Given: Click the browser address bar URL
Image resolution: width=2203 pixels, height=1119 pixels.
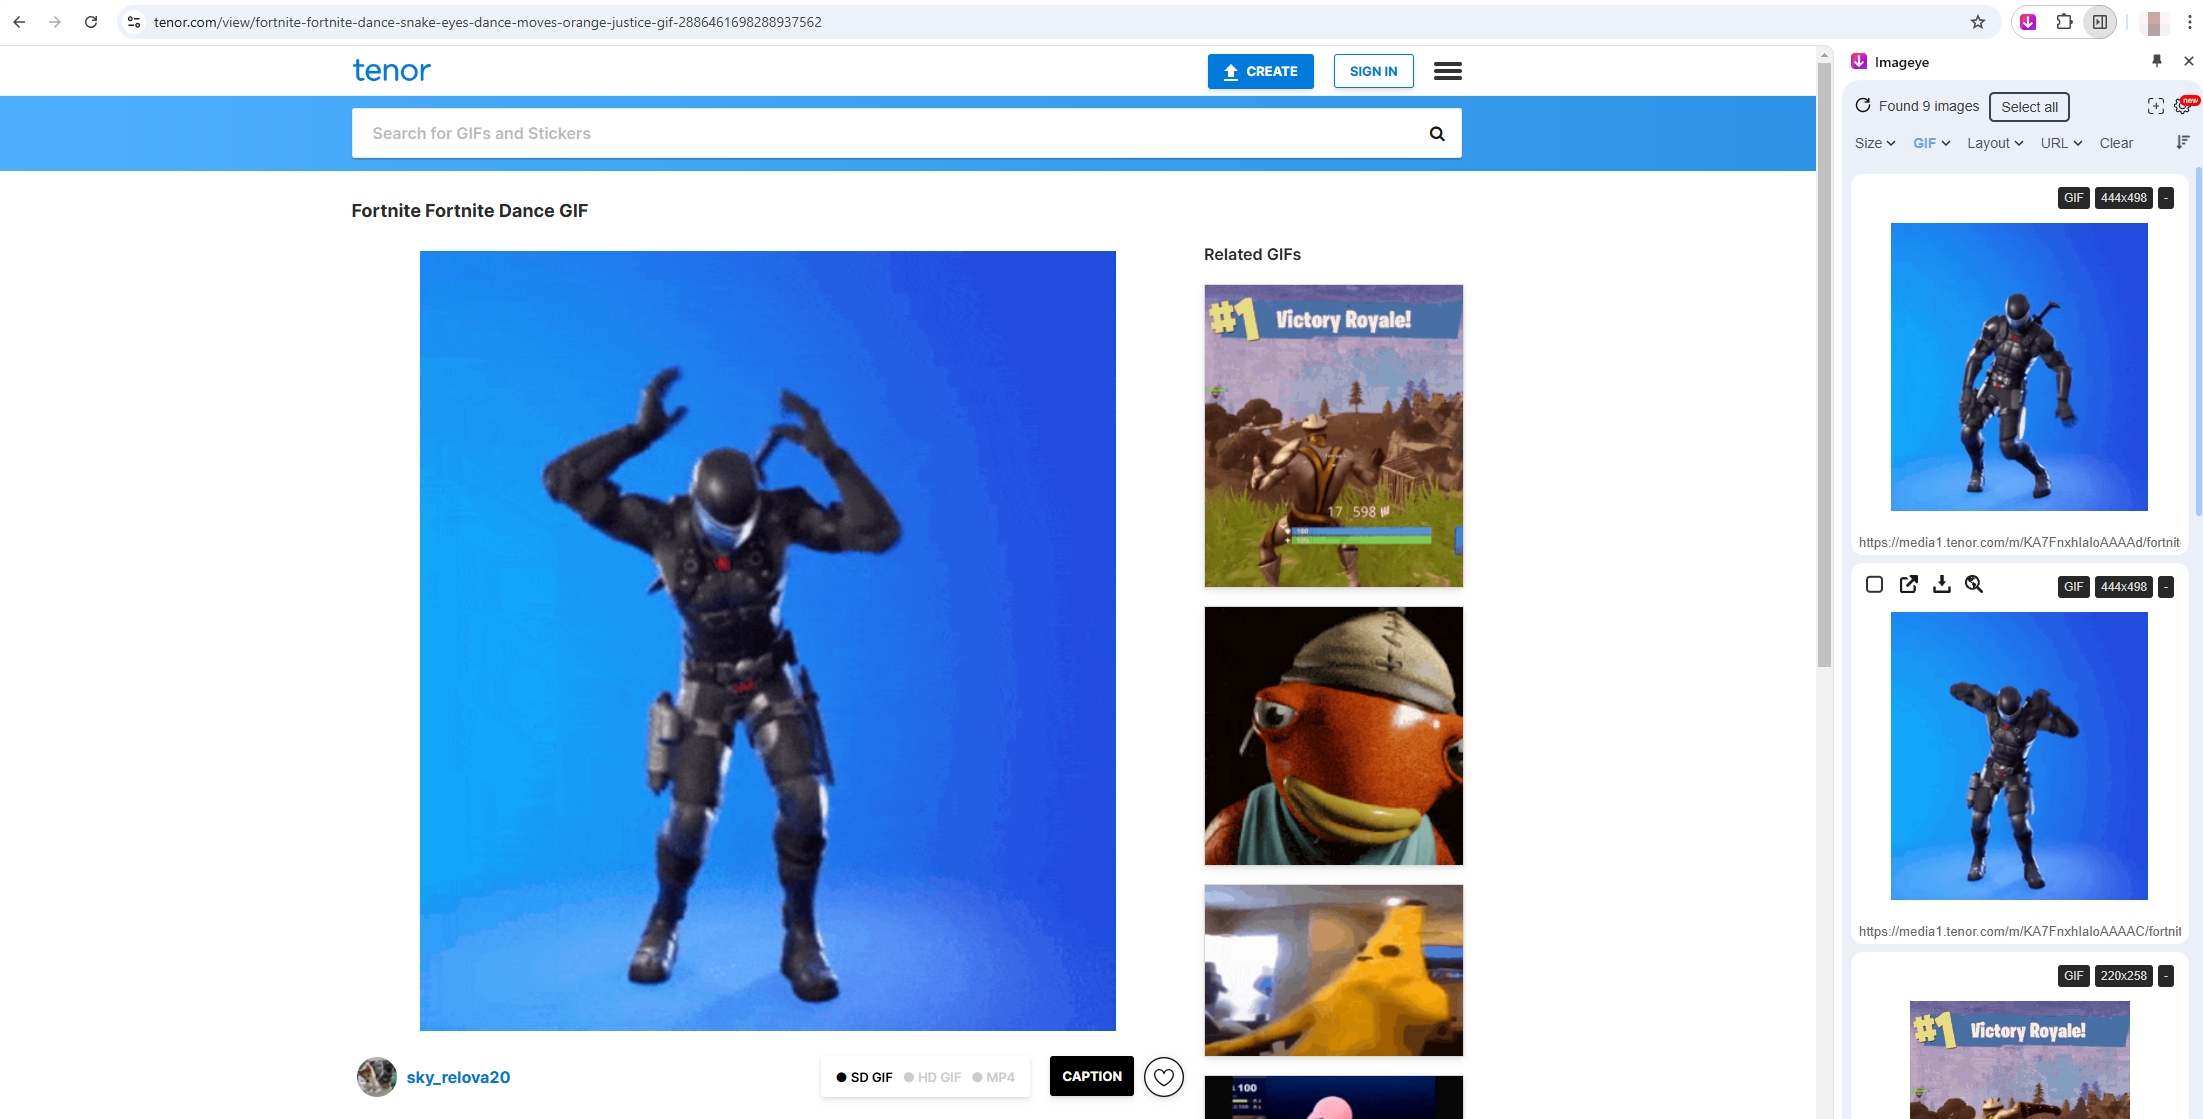Looking at the screenshot, I should click(x=488, y=22).
